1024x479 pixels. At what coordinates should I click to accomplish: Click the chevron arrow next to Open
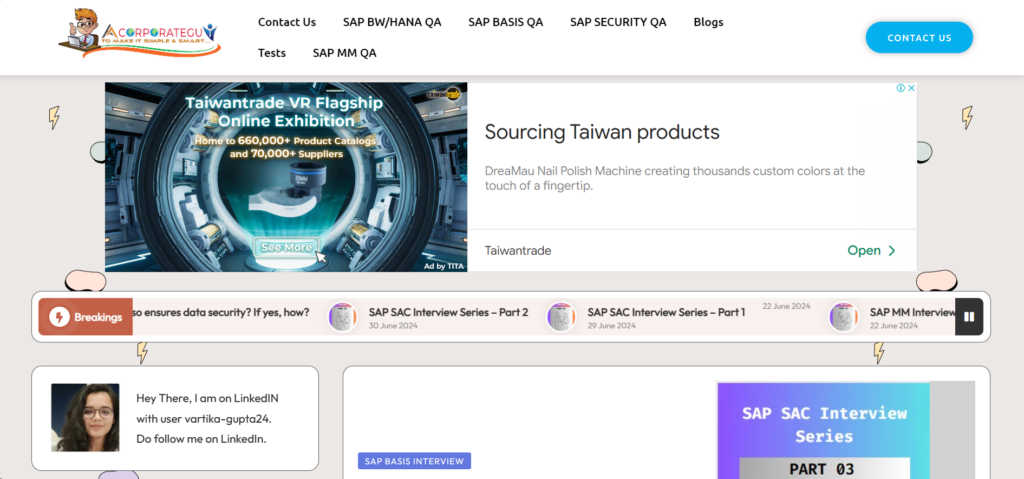click(x=892, y=250)
